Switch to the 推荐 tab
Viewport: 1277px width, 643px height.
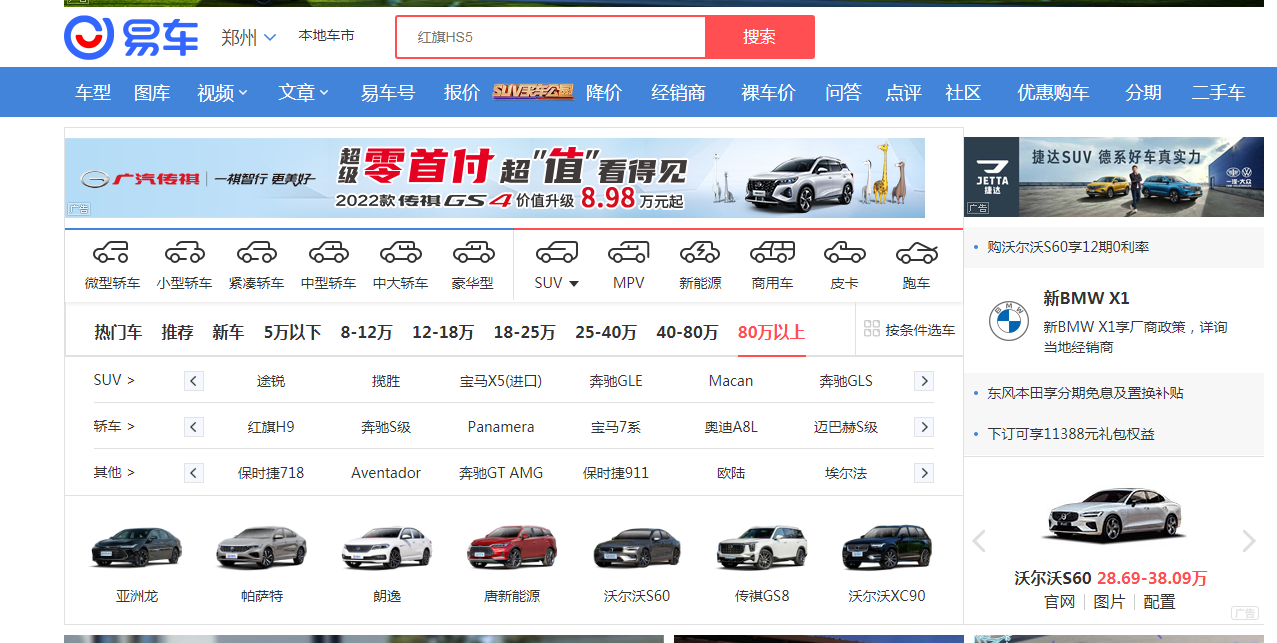[177, 332]
